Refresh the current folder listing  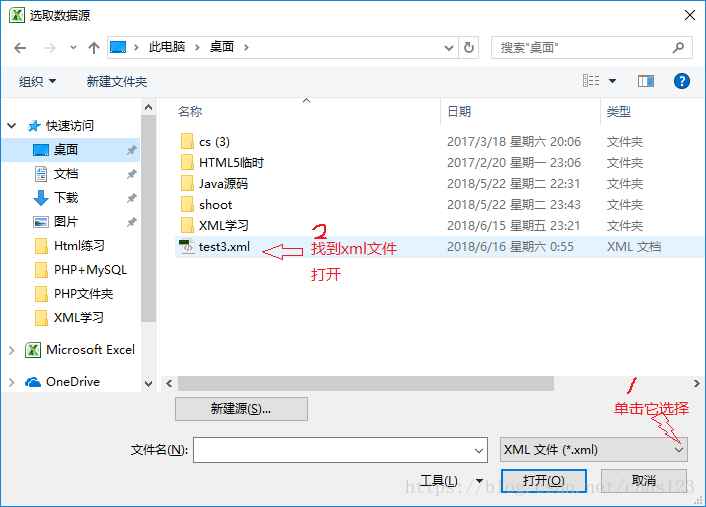pos(469,48)
